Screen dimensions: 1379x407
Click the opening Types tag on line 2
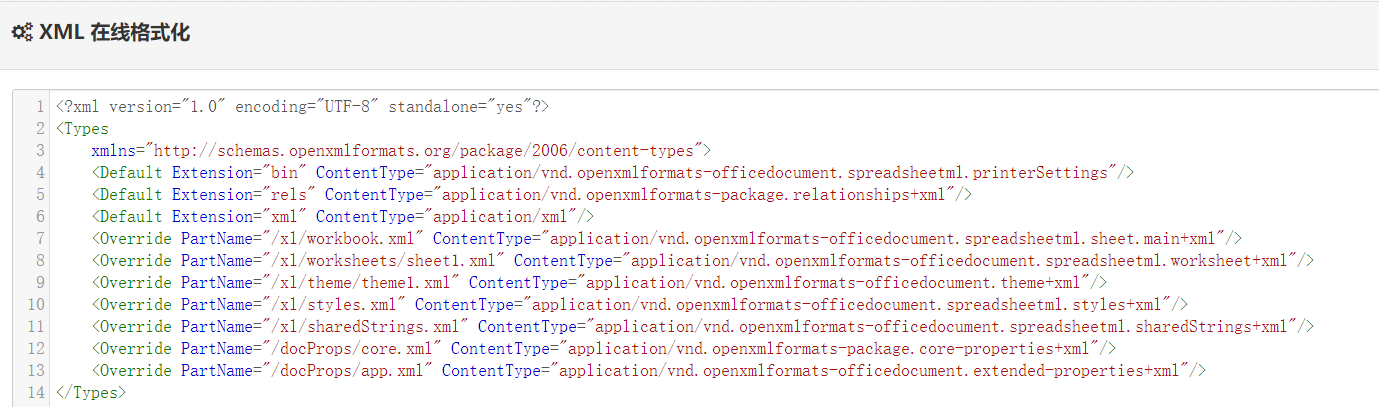(83, 129)
